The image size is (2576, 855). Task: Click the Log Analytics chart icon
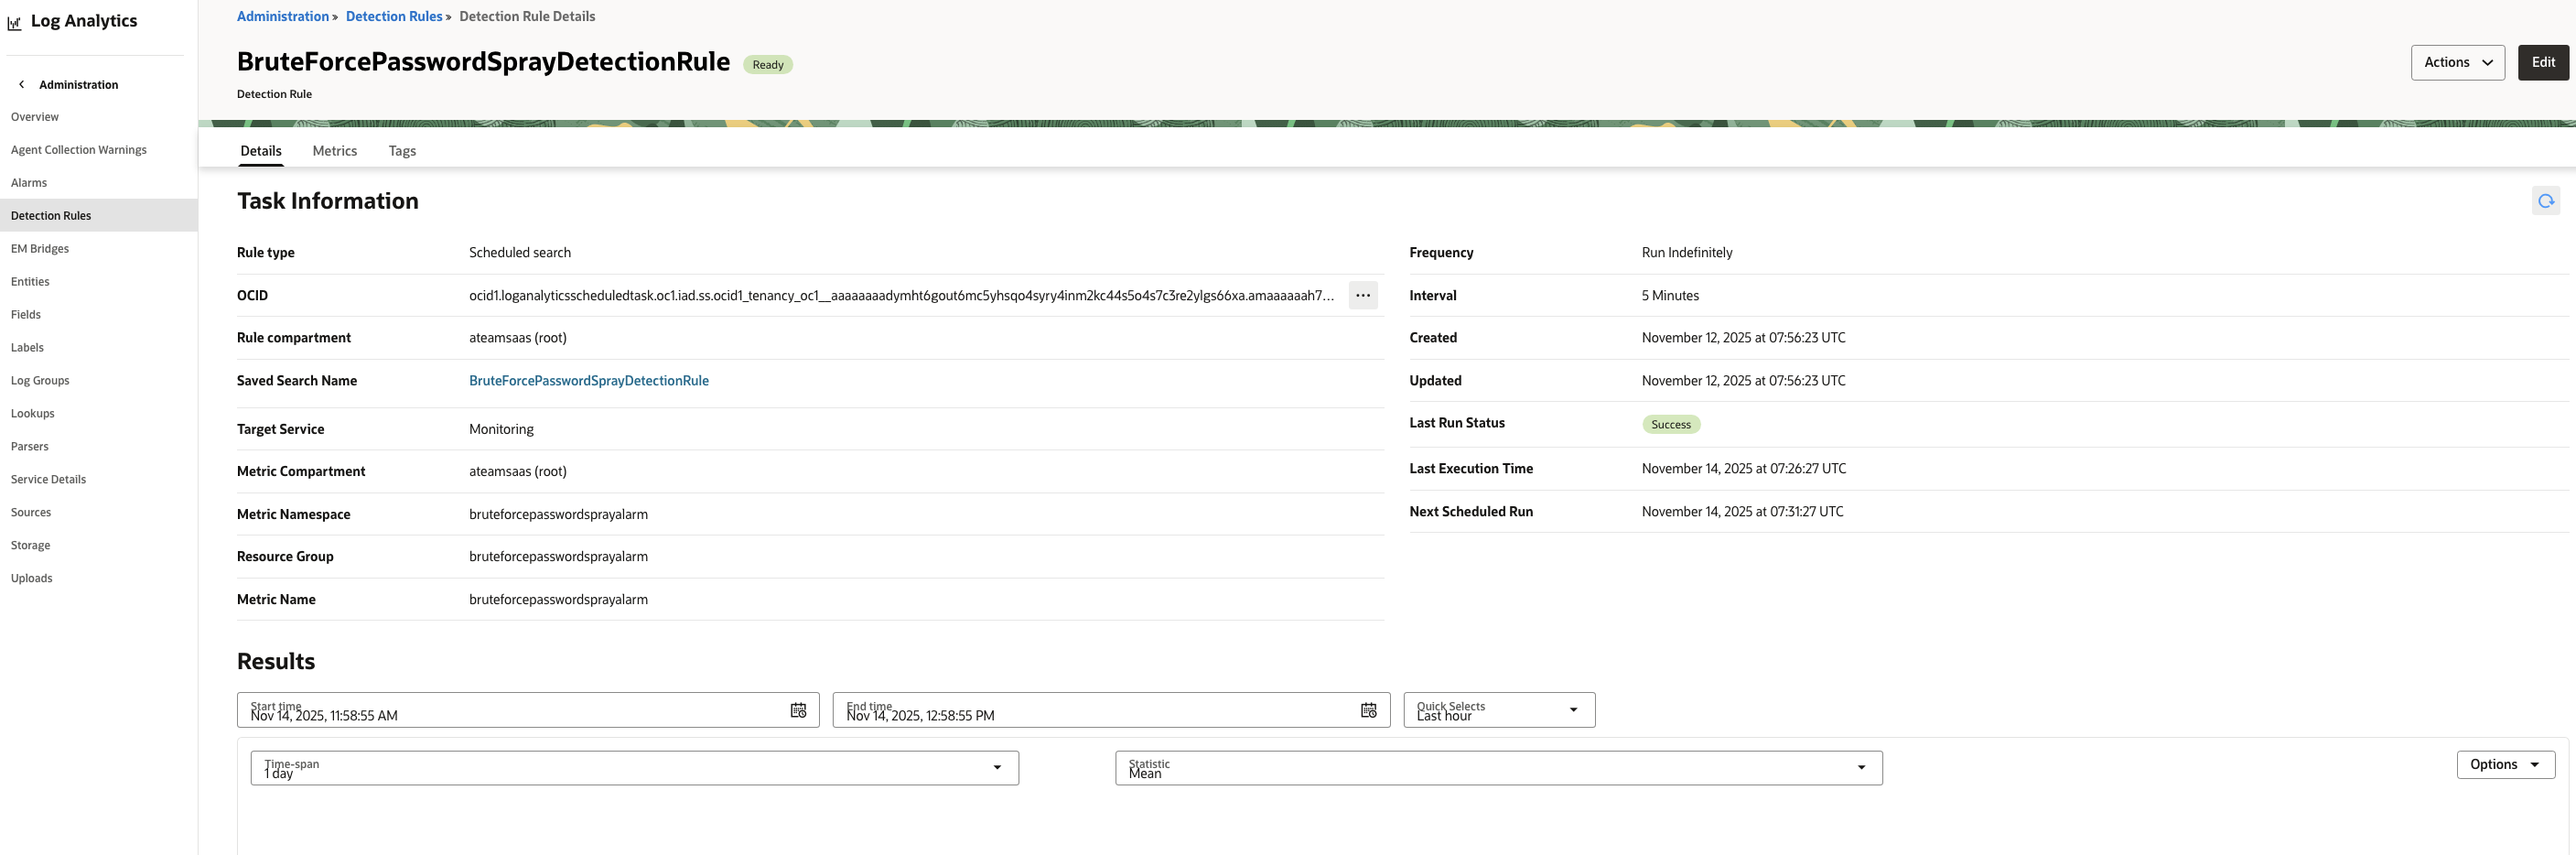coord(14,22)
